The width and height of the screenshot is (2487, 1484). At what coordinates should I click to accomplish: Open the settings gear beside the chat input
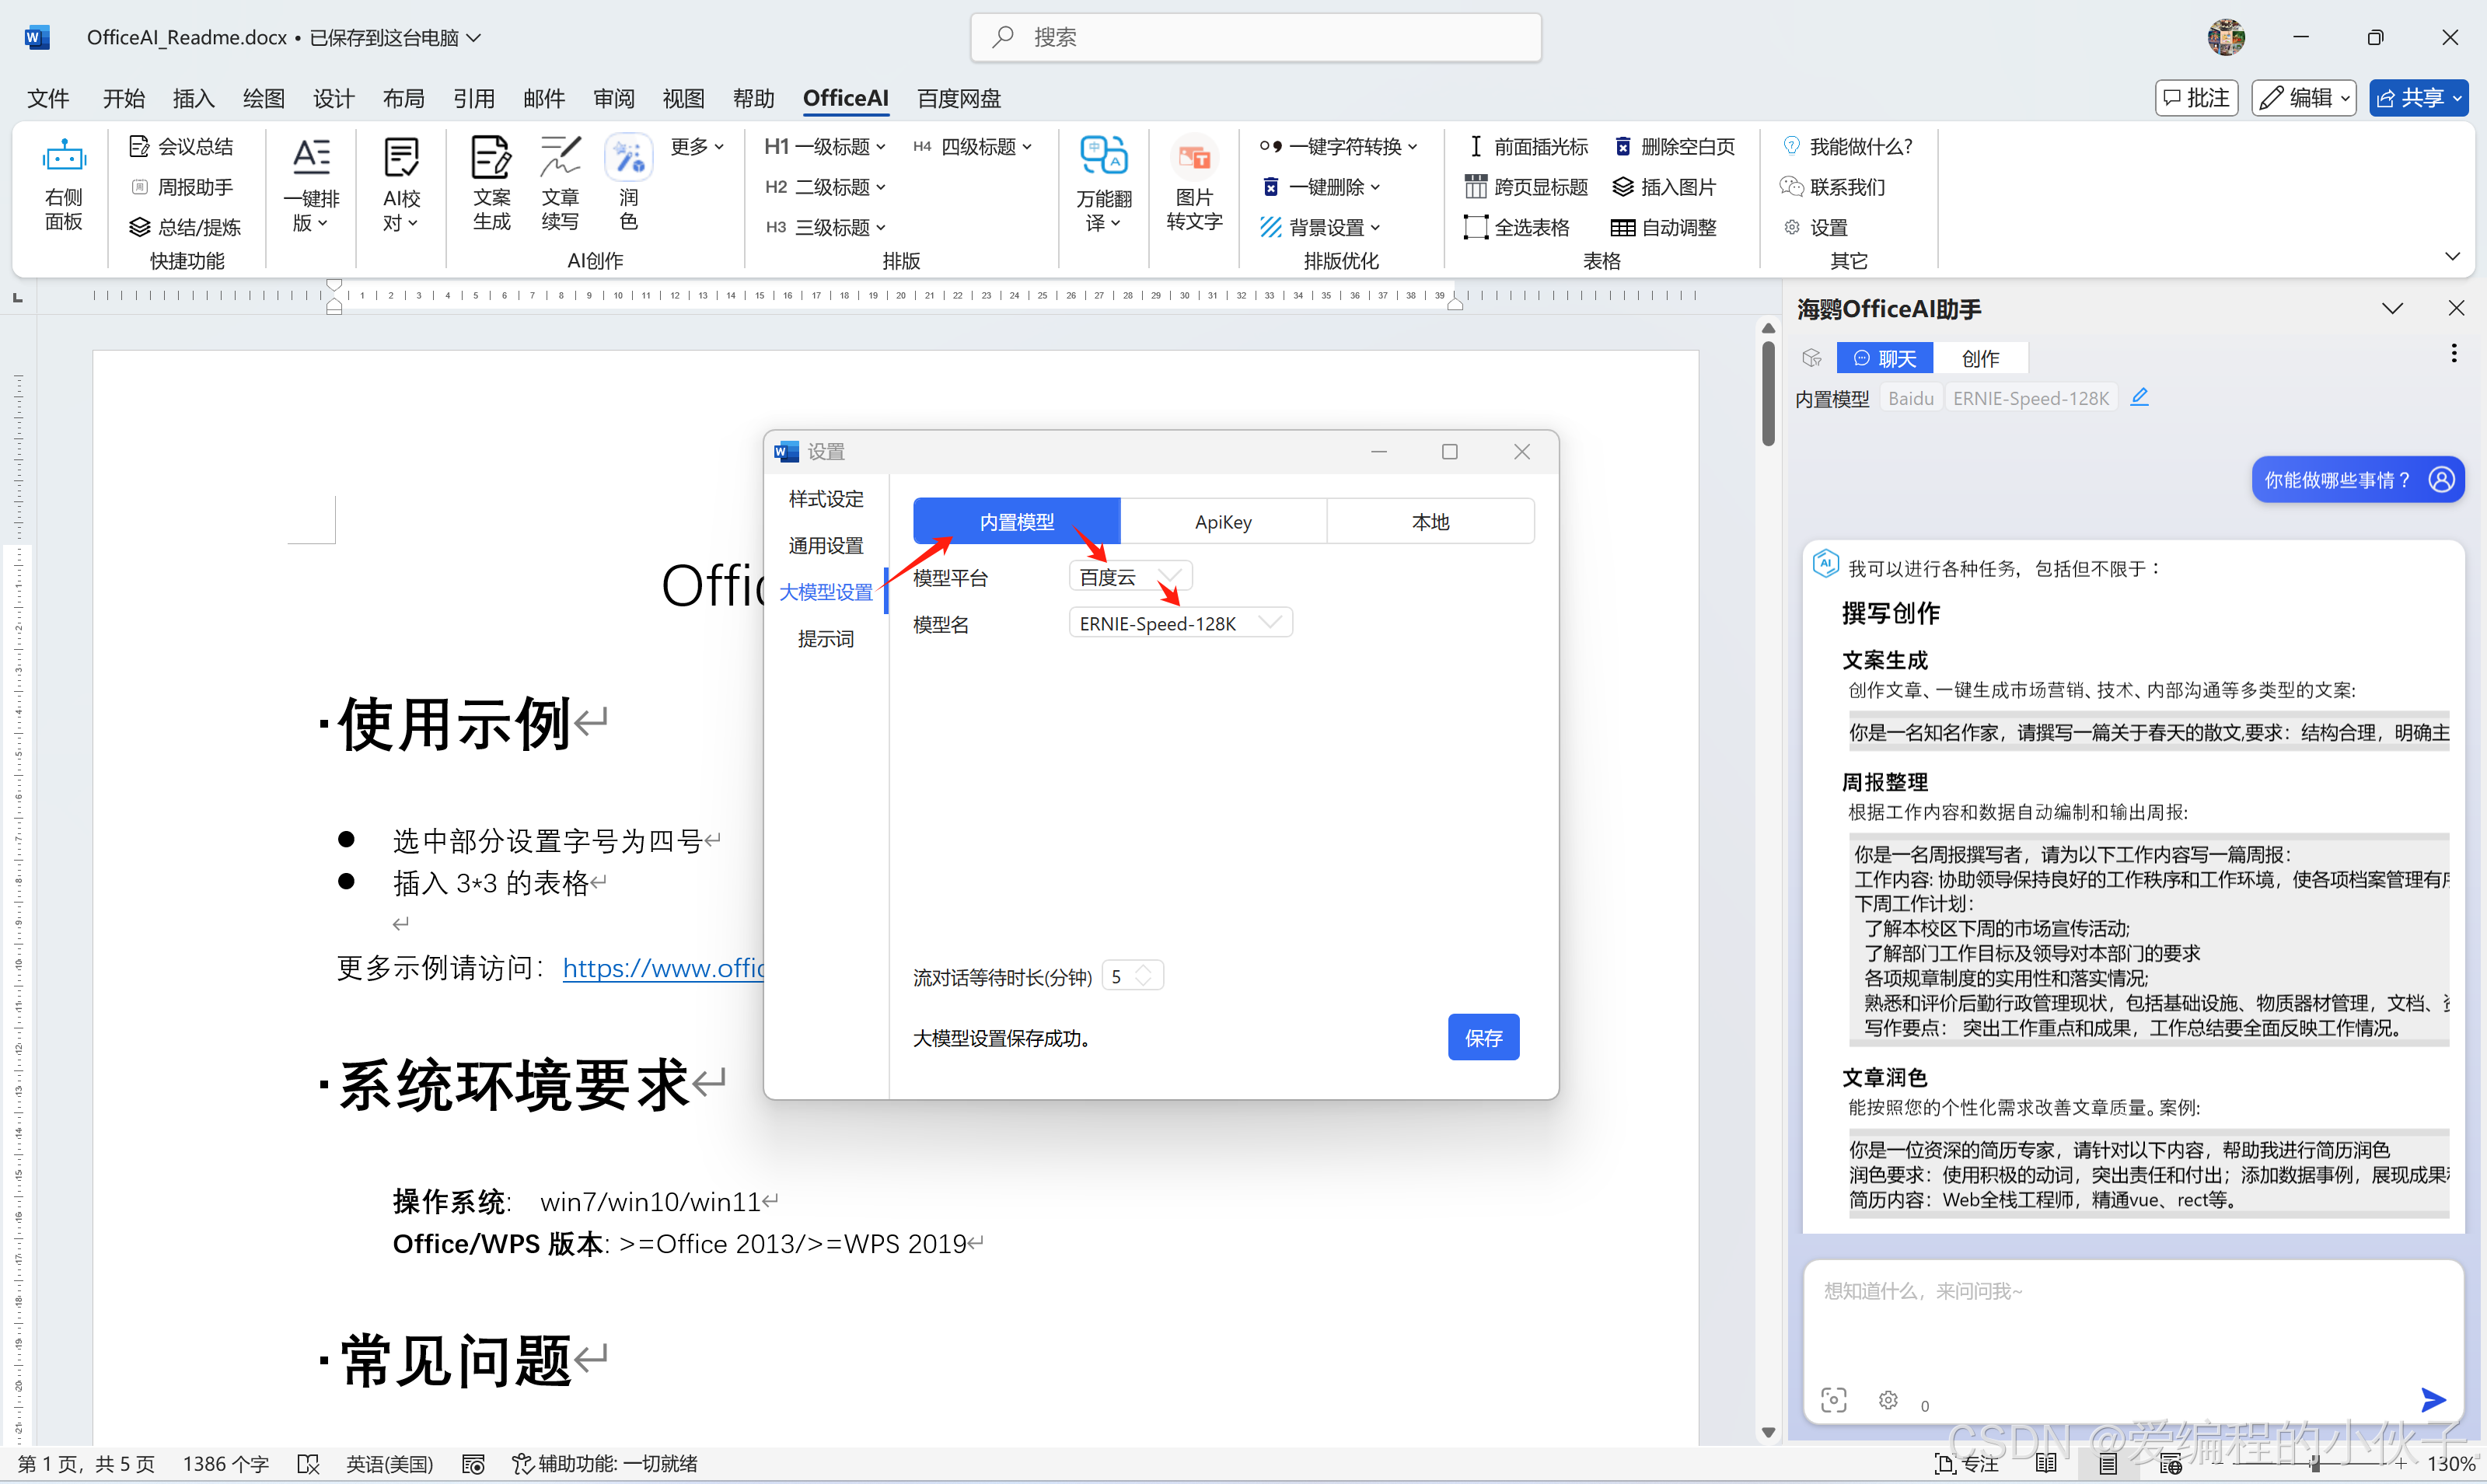[1888, 1399]
